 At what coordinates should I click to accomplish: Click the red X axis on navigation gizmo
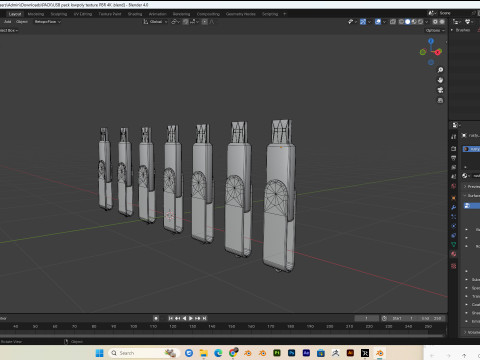(x=438, y=52)
